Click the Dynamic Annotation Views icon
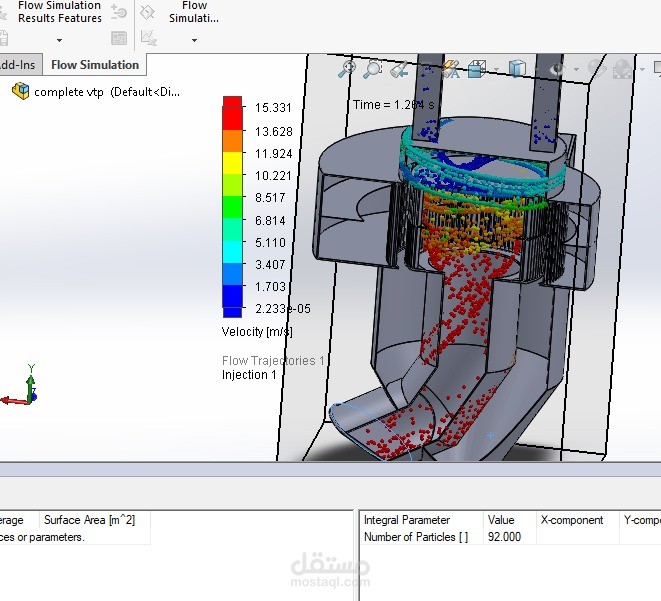661x601 pixels. click(x=451, y=70)
